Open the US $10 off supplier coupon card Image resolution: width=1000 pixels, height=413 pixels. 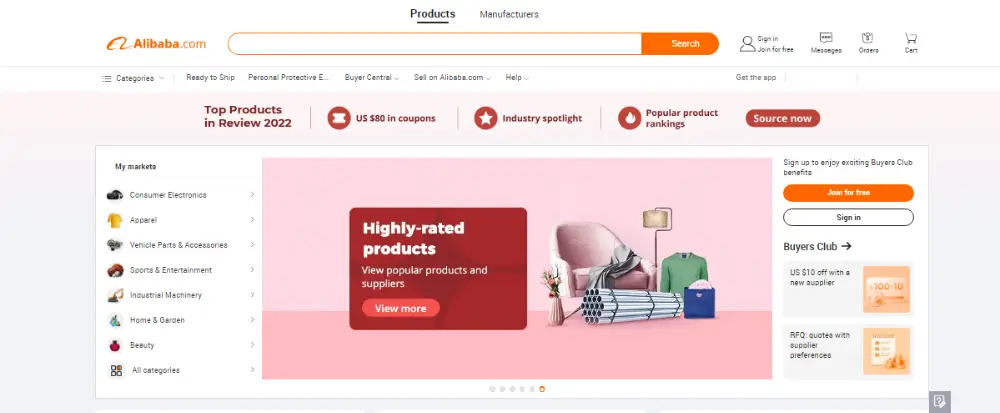tap(848, 289)
